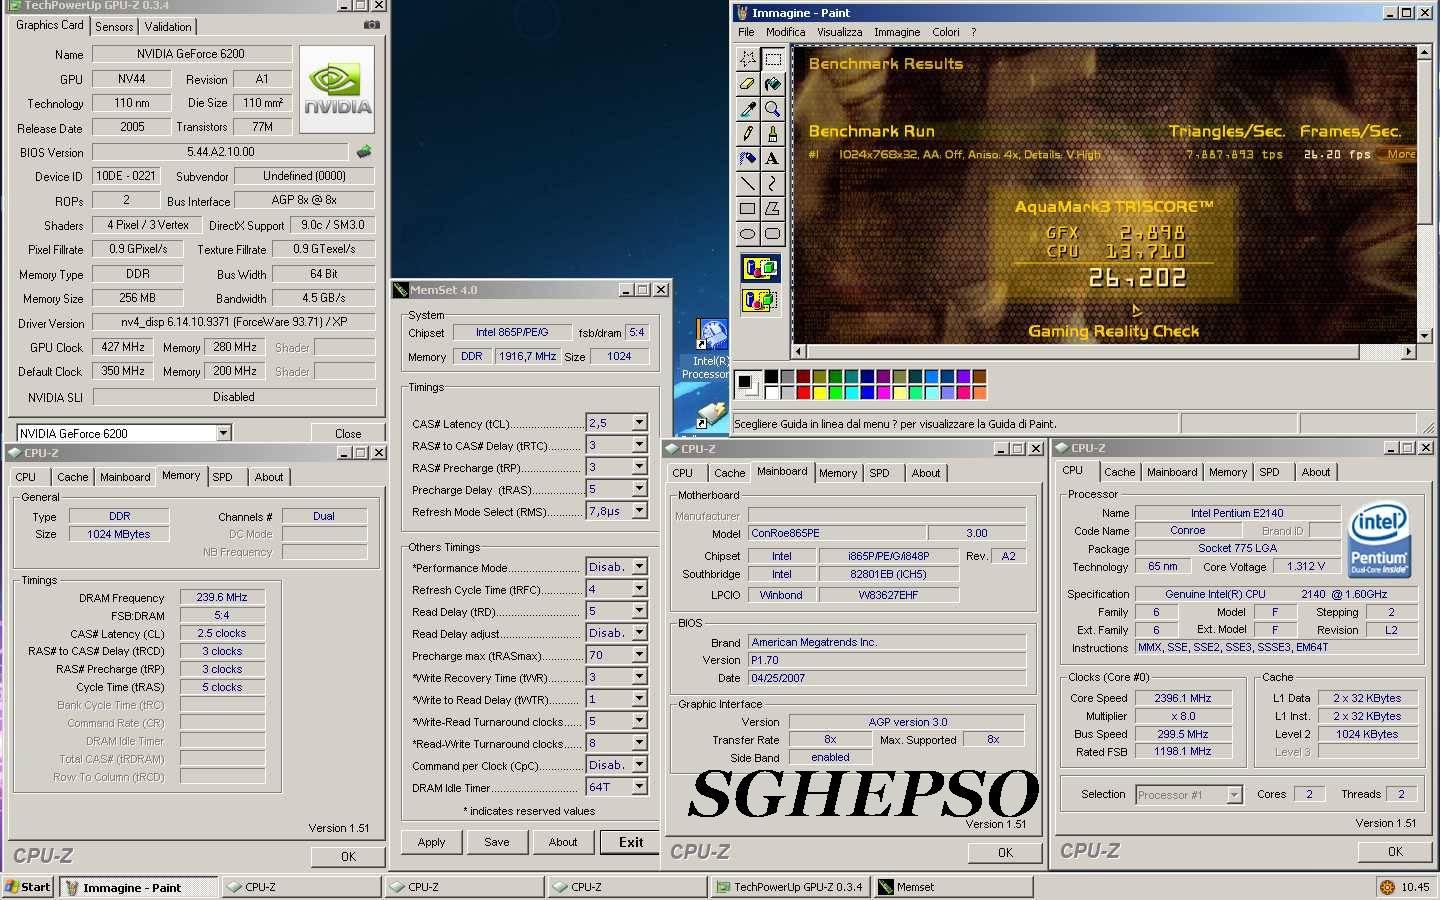Click the Intel Pentium logo in CPU-Z

tap(1379, 541)
